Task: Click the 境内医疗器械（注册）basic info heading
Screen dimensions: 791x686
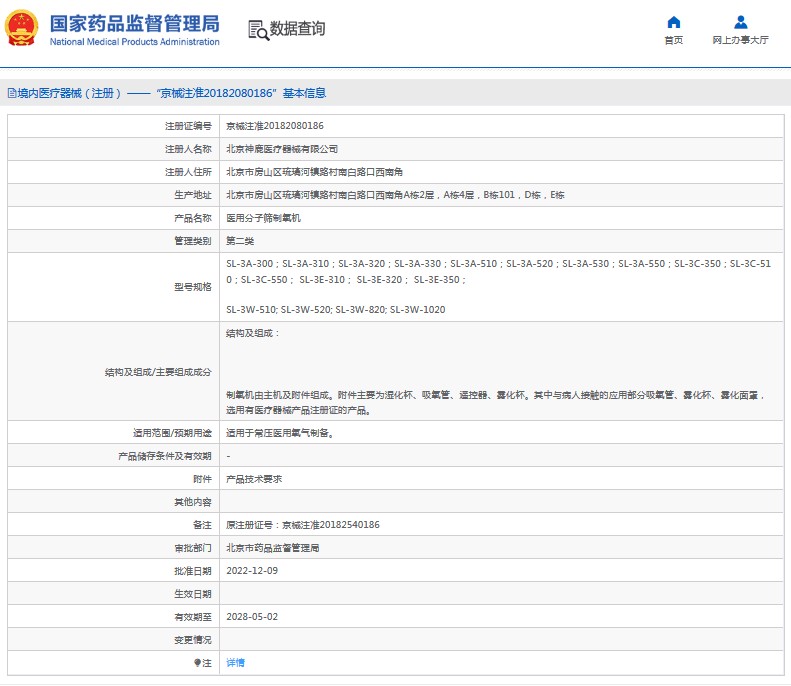Action: [170, 93]
